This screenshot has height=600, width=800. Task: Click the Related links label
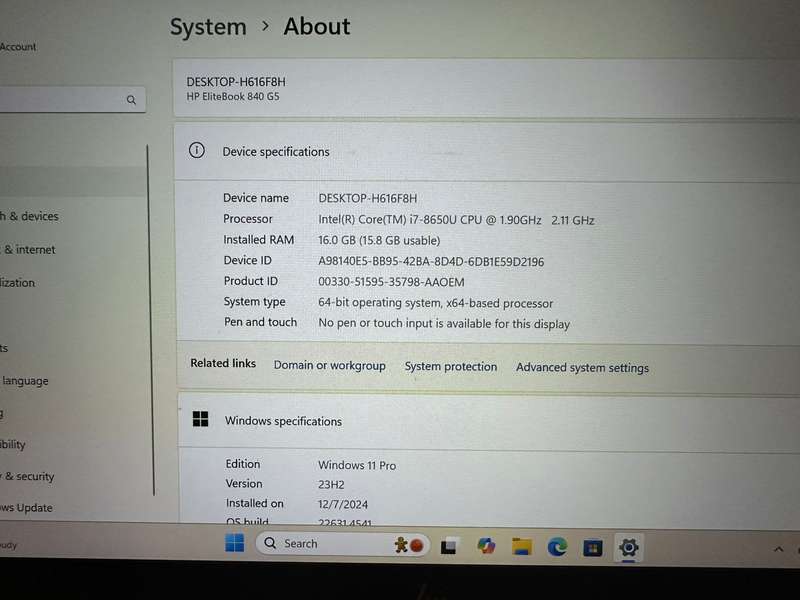click(223, 363)
